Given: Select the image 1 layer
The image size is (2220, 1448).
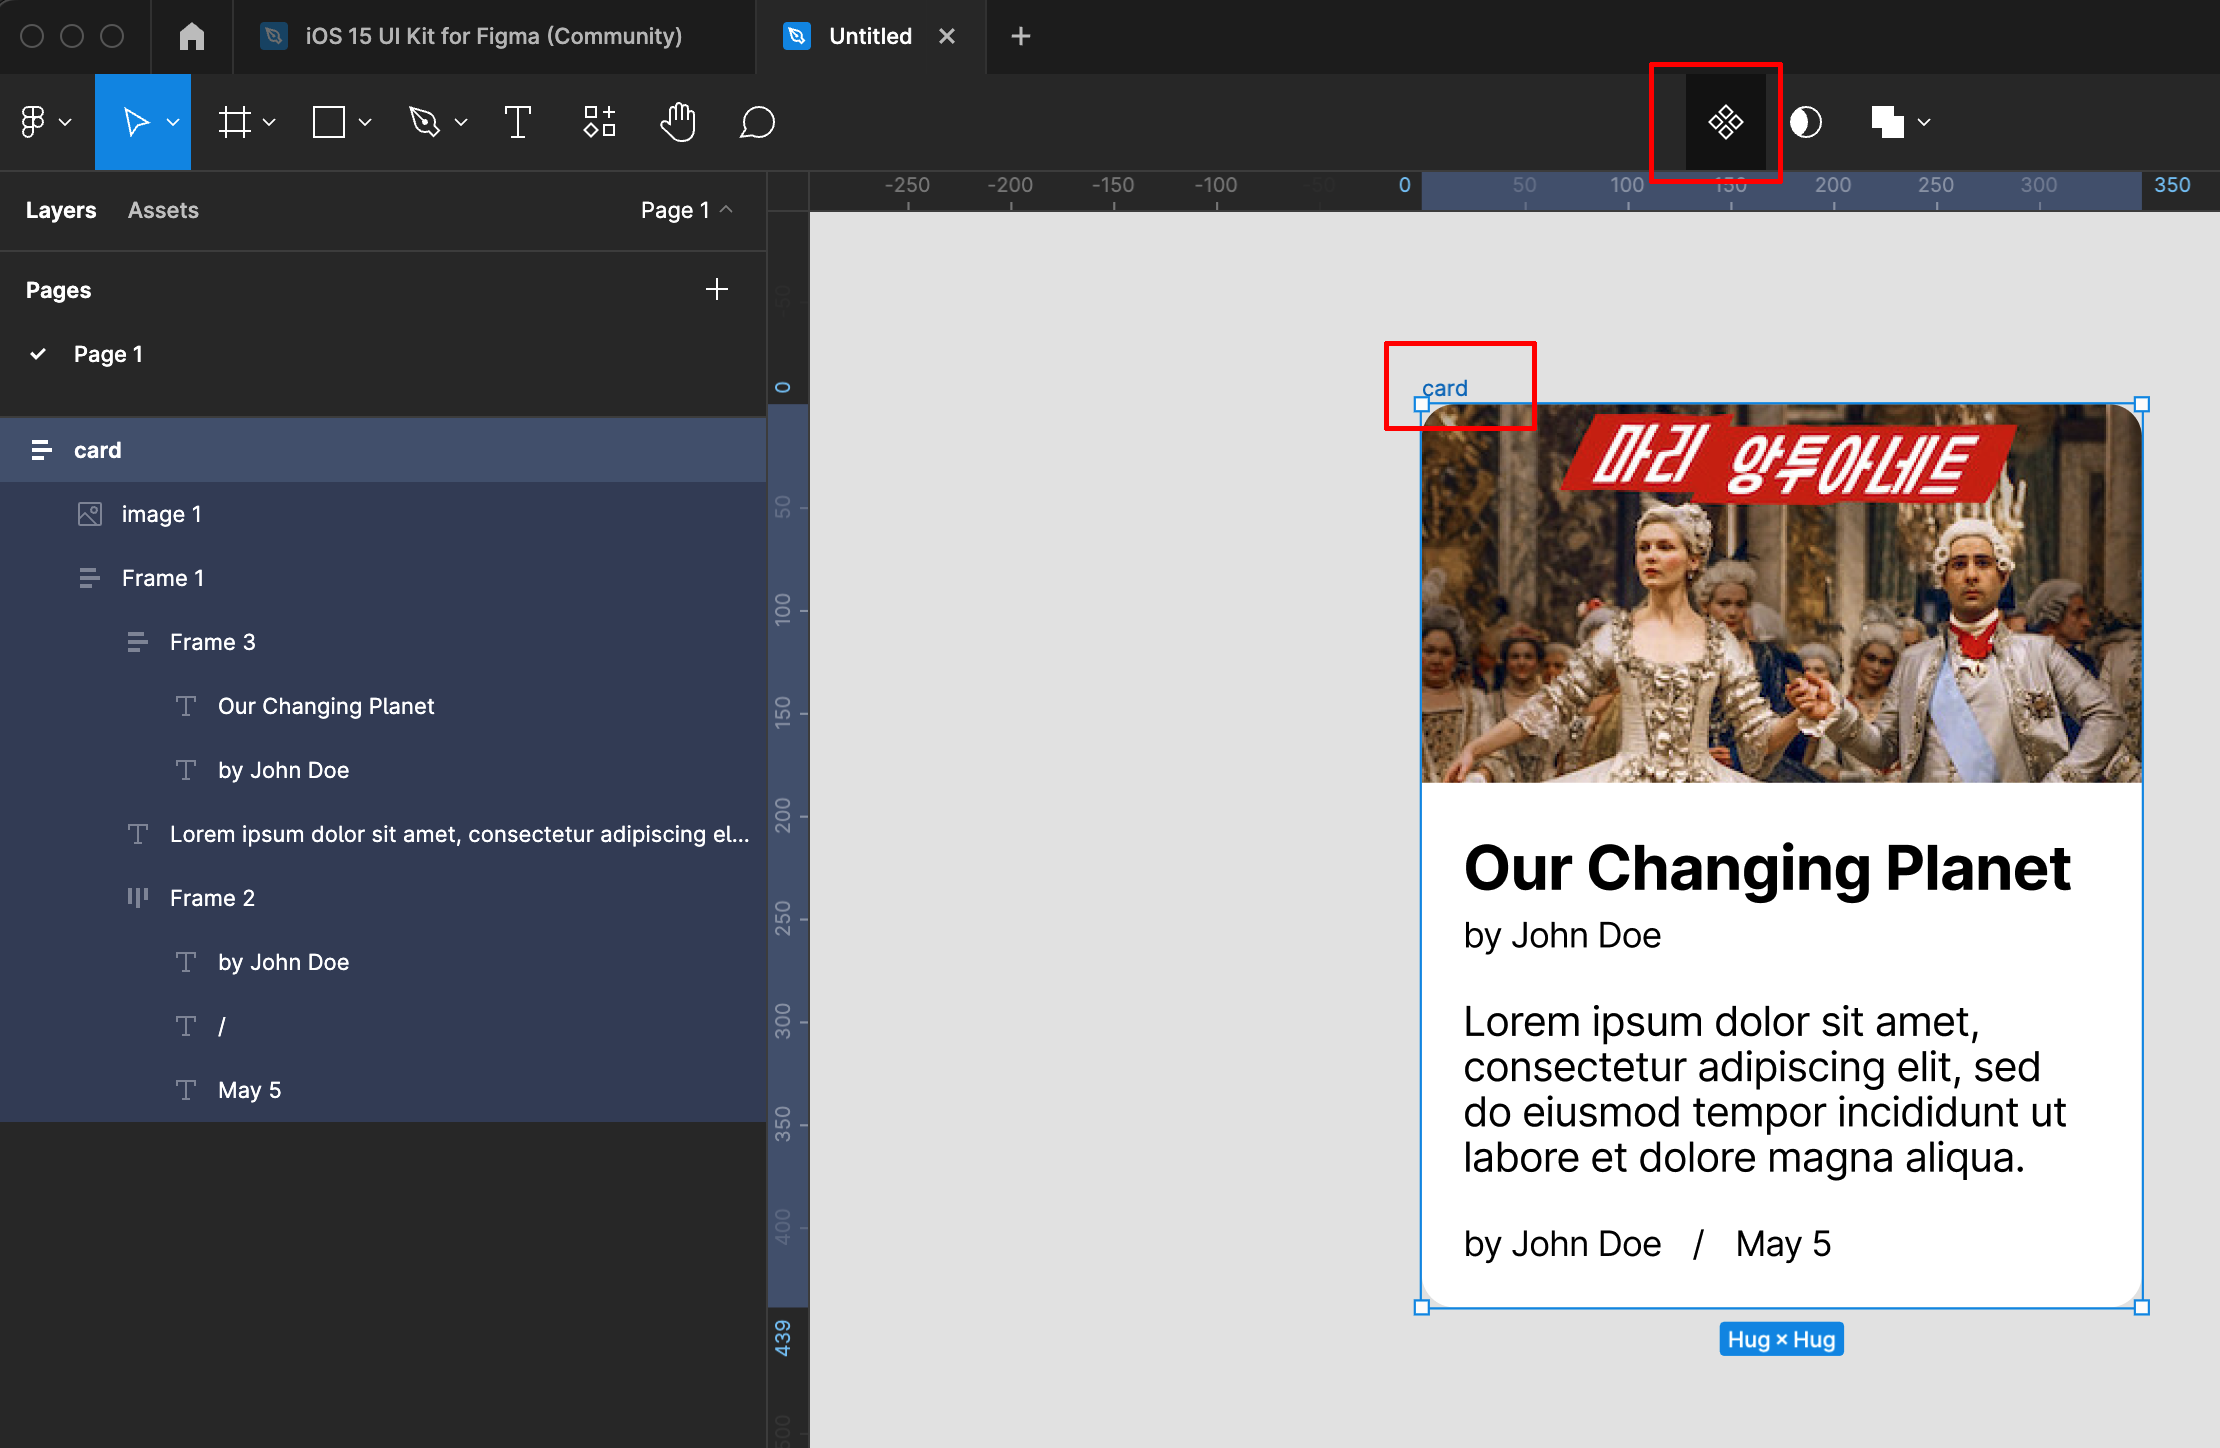Looking at the screenshot, I should [x=161, y=514].
